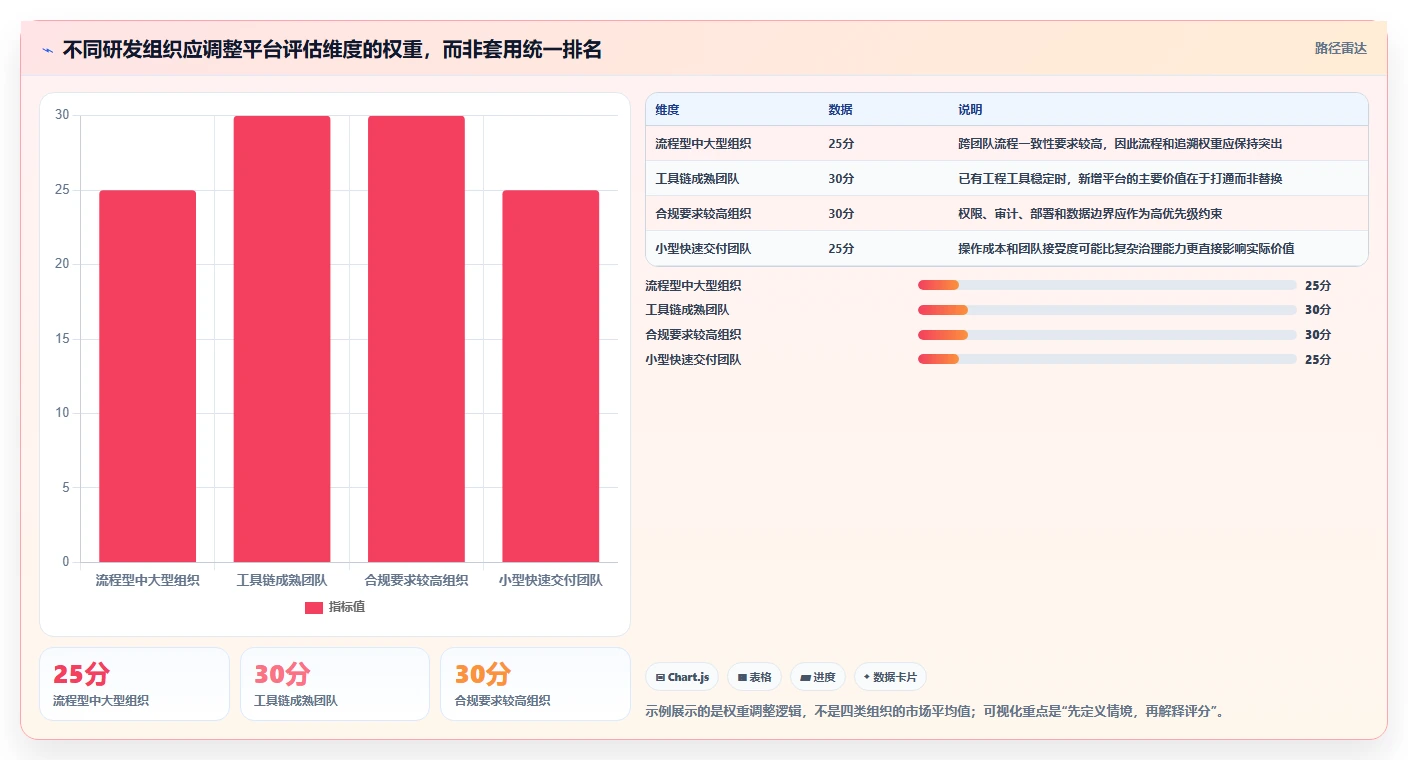Image resolution: width=1408 pixels, height=760 pixels.
Task: Click the 数据卡片 tag chip
Action: pyautogui.click(x=890, y=677)
